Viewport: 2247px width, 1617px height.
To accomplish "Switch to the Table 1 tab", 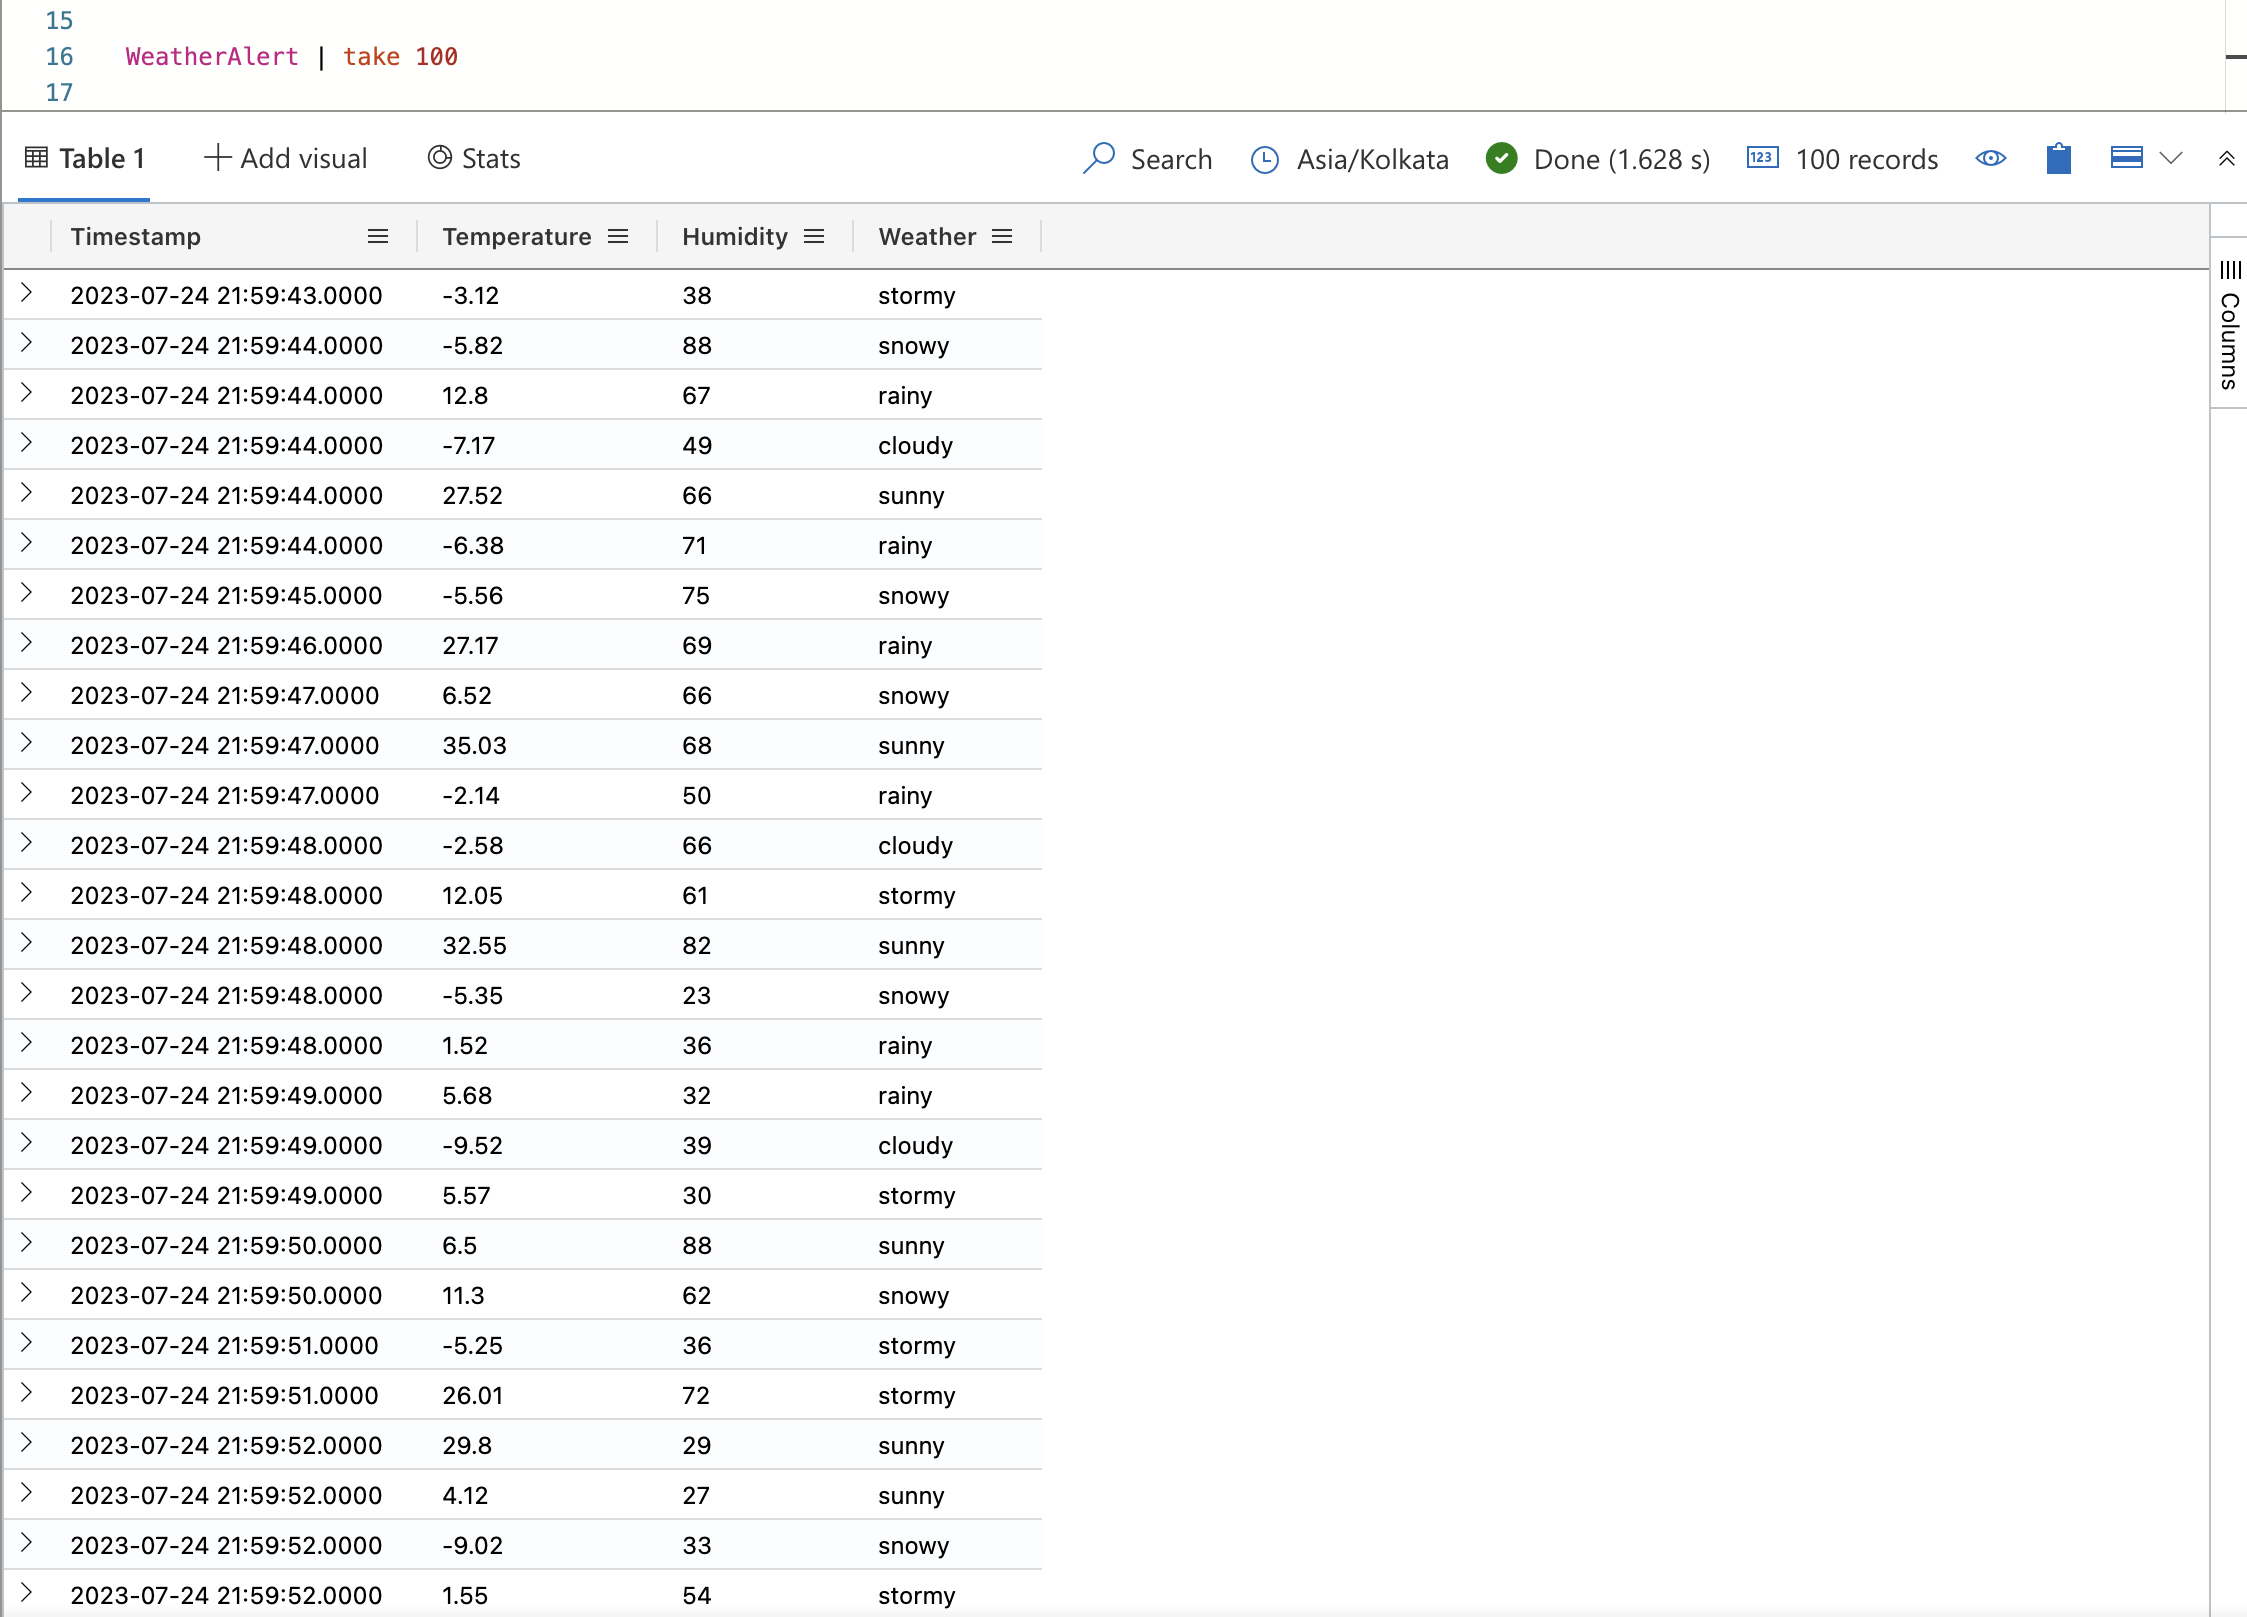I will (x=85, y=158).
